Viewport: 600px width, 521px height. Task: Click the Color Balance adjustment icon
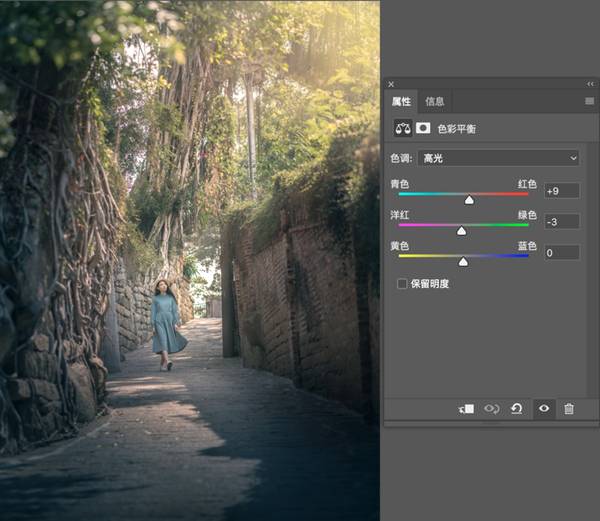[402, 128]
